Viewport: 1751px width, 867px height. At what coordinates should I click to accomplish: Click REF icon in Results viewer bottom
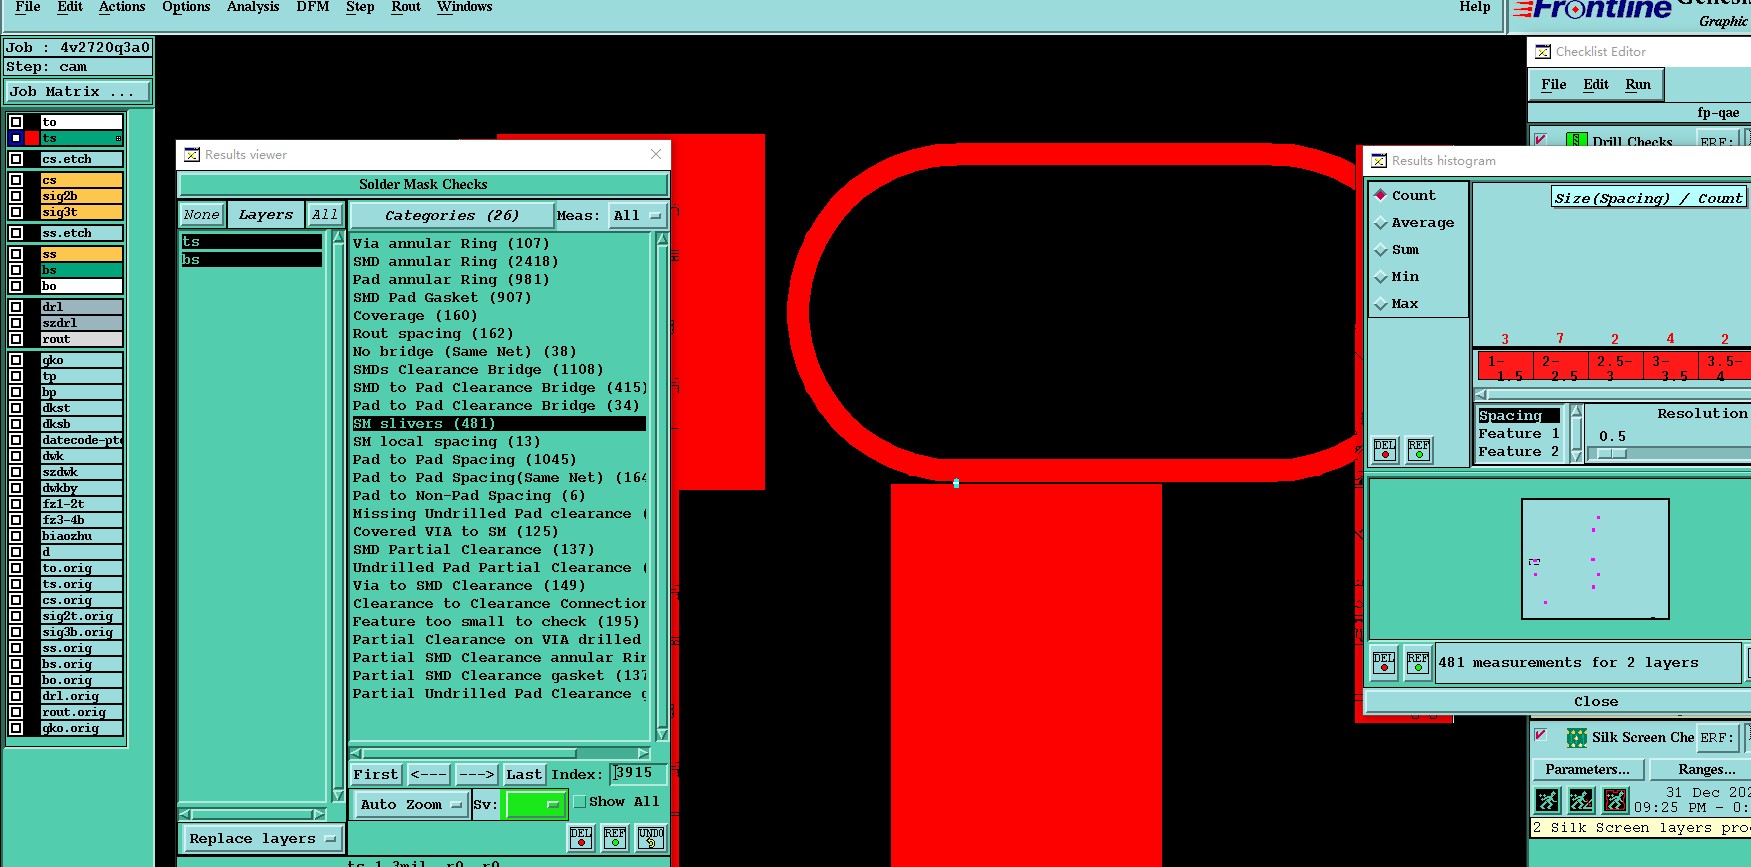coord(615,838)
